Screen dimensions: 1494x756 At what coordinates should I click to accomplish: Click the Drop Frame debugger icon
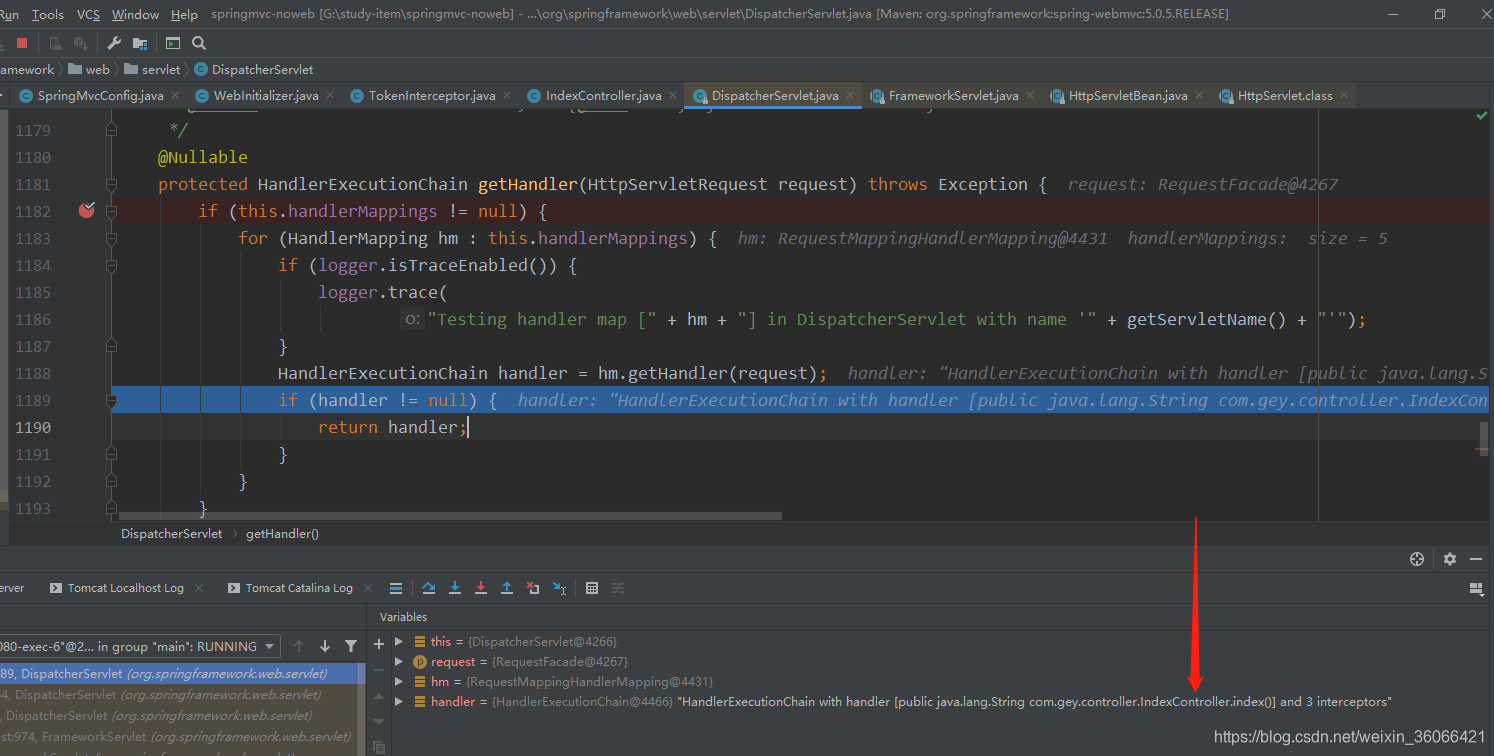(533, 588)
